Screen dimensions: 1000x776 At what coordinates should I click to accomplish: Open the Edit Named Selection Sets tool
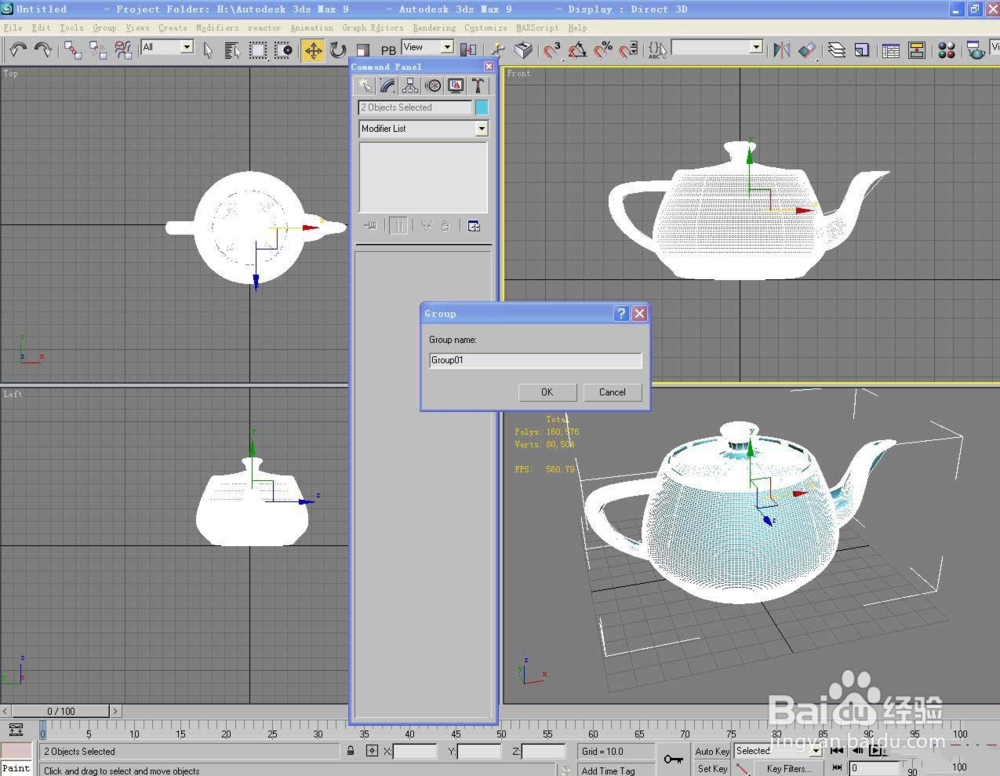657,50
